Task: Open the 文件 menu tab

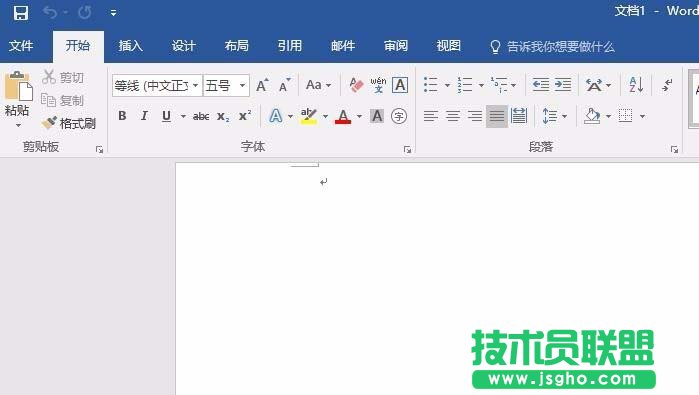Action: 21,46
